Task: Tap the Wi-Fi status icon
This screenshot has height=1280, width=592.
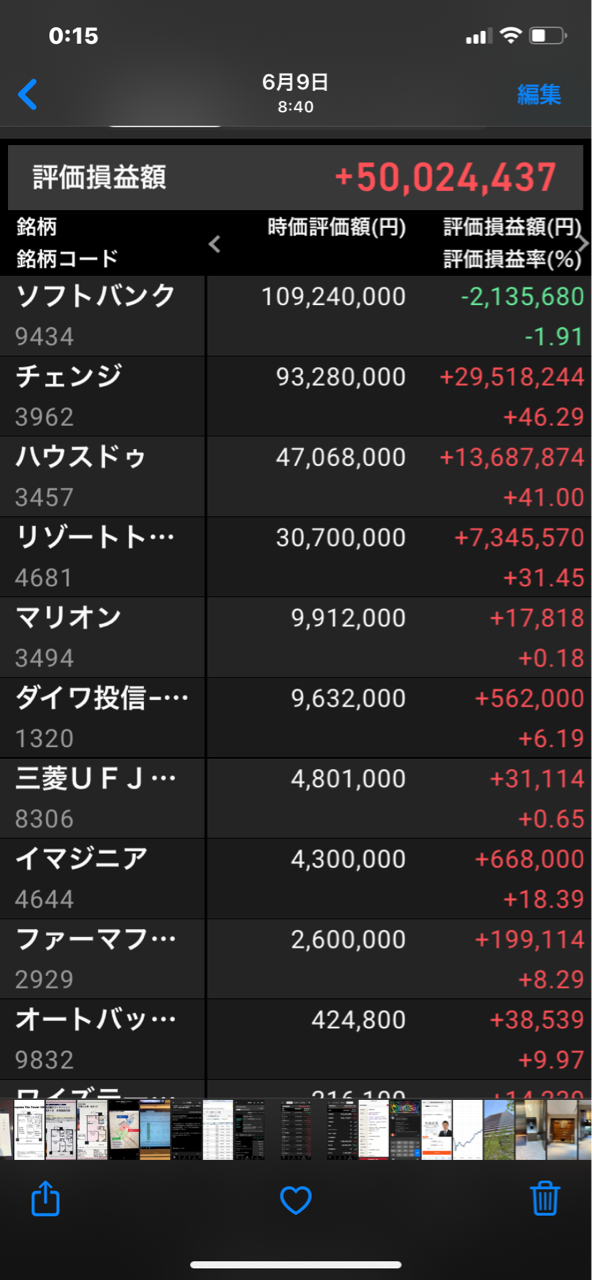Action: [x=511, y=36]
